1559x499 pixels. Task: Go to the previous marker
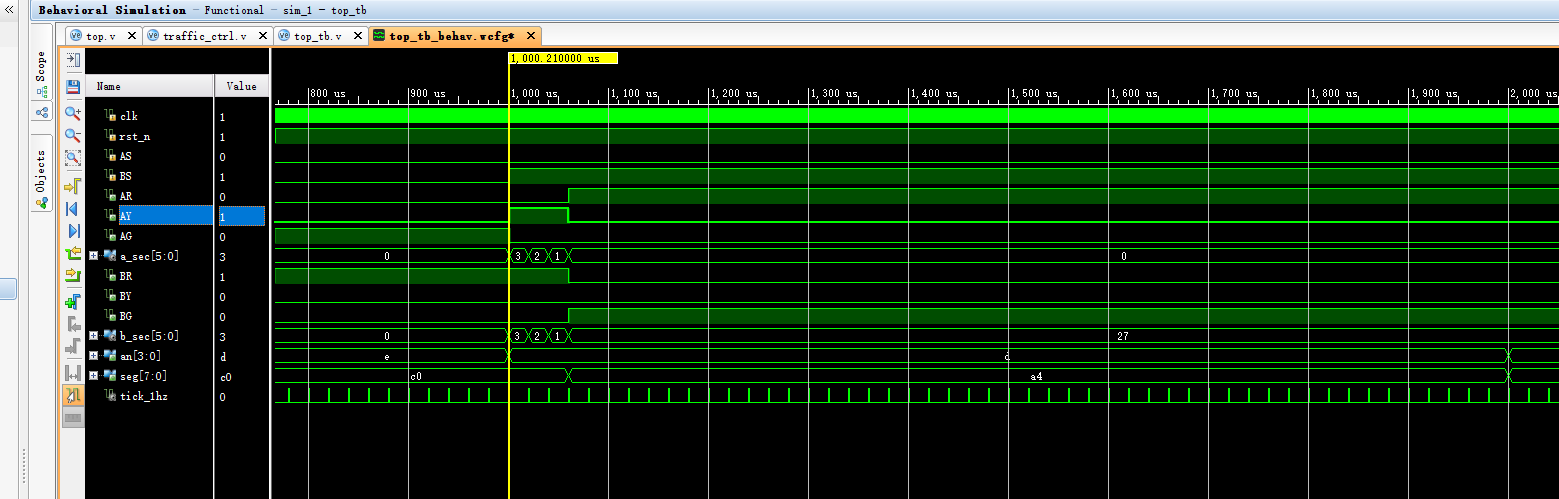tap(73, 325)
